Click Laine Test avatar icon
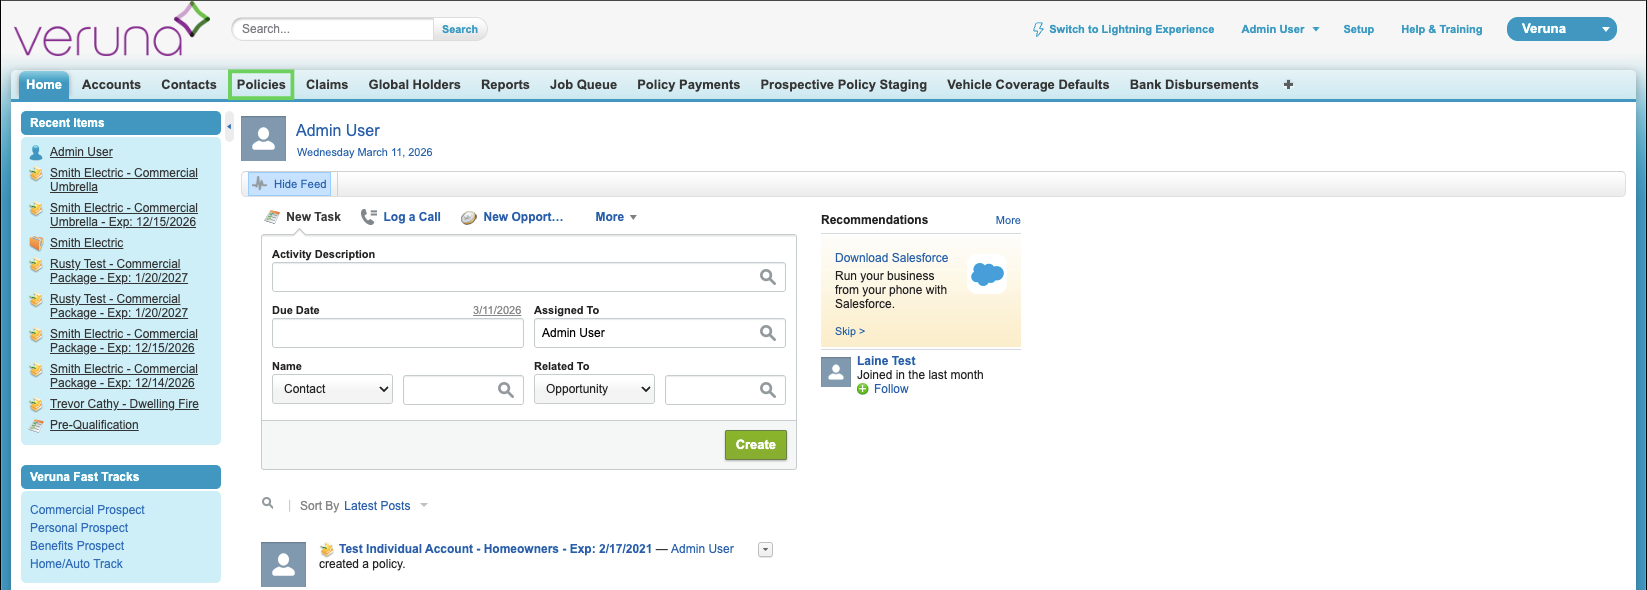Viewport: 1647px width, 590px height. pos(836,372)
